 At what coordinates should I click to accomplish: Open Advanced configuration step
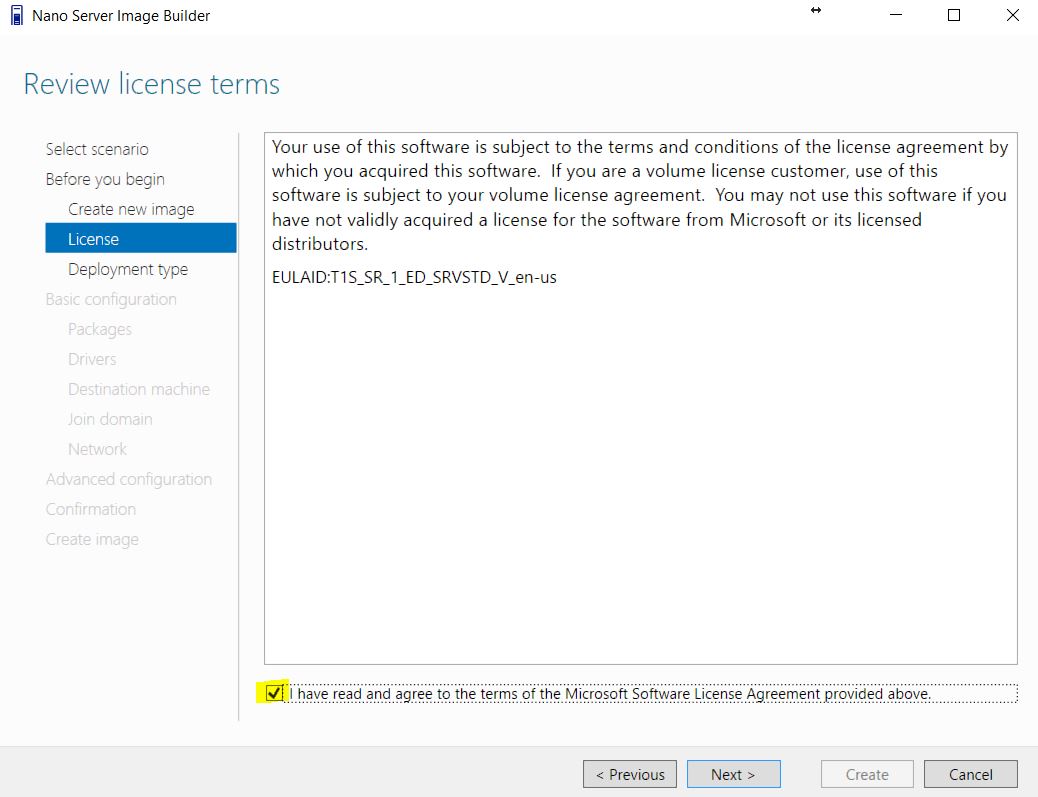(x=129, y=479)
